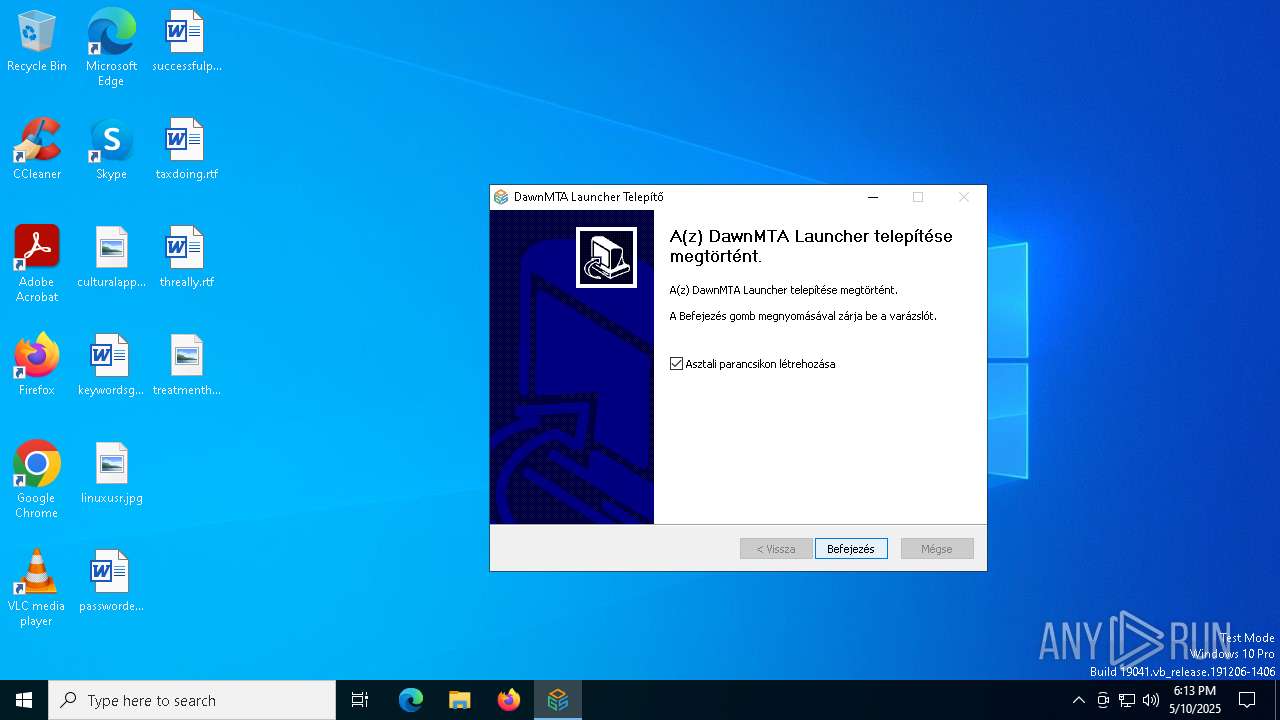Image resolution: width=1280 pixels, height=720 pixels.
Task: Select the Google Chrome desktop shortcut
Action: 37,480
